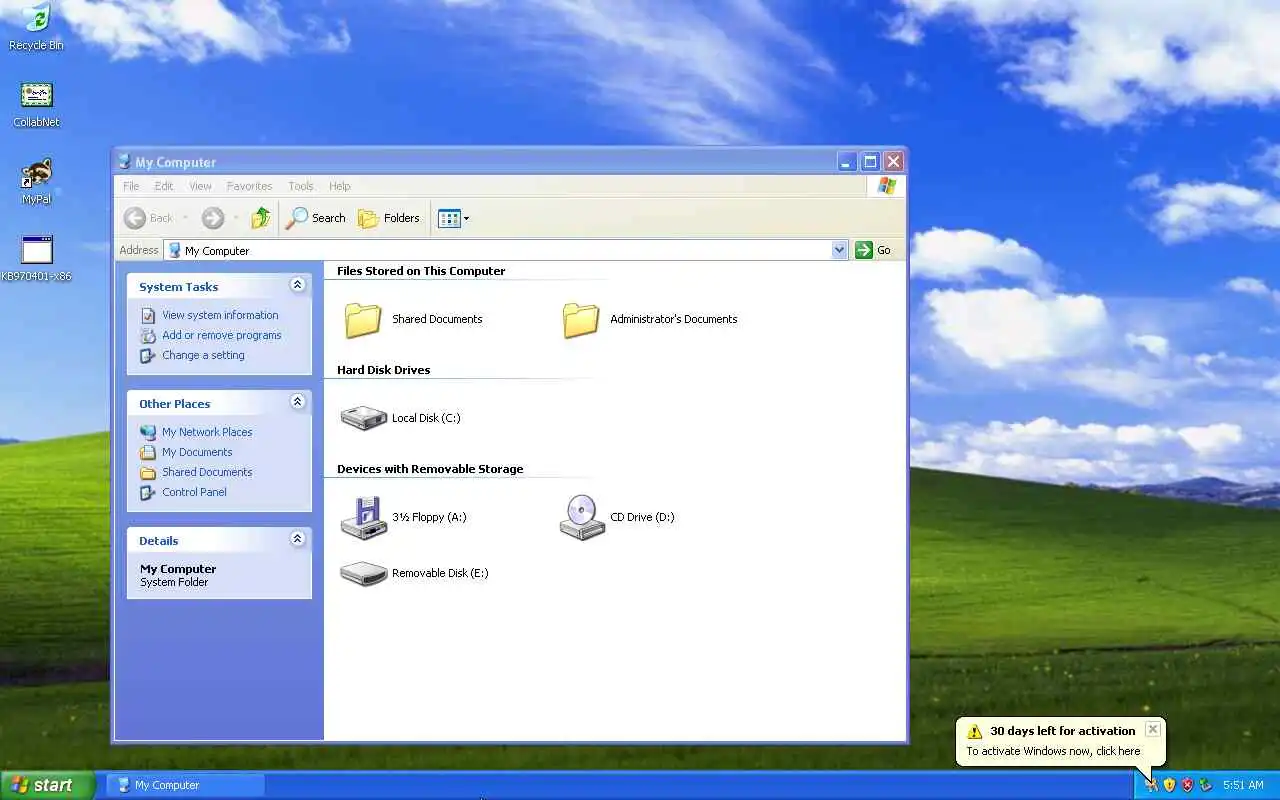The height and width of the screenshot is (800, 1280).
Task: Collapse the Other Places panel
Action: pyautogui.click(x=297, y=402)
